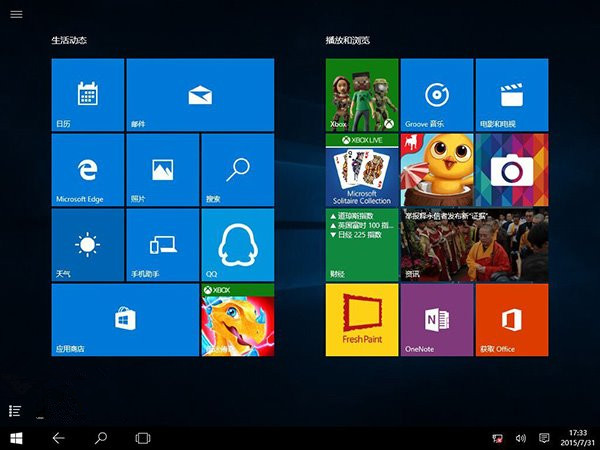
Task: Open the 搜索 search tile
Action: (238, 170)
